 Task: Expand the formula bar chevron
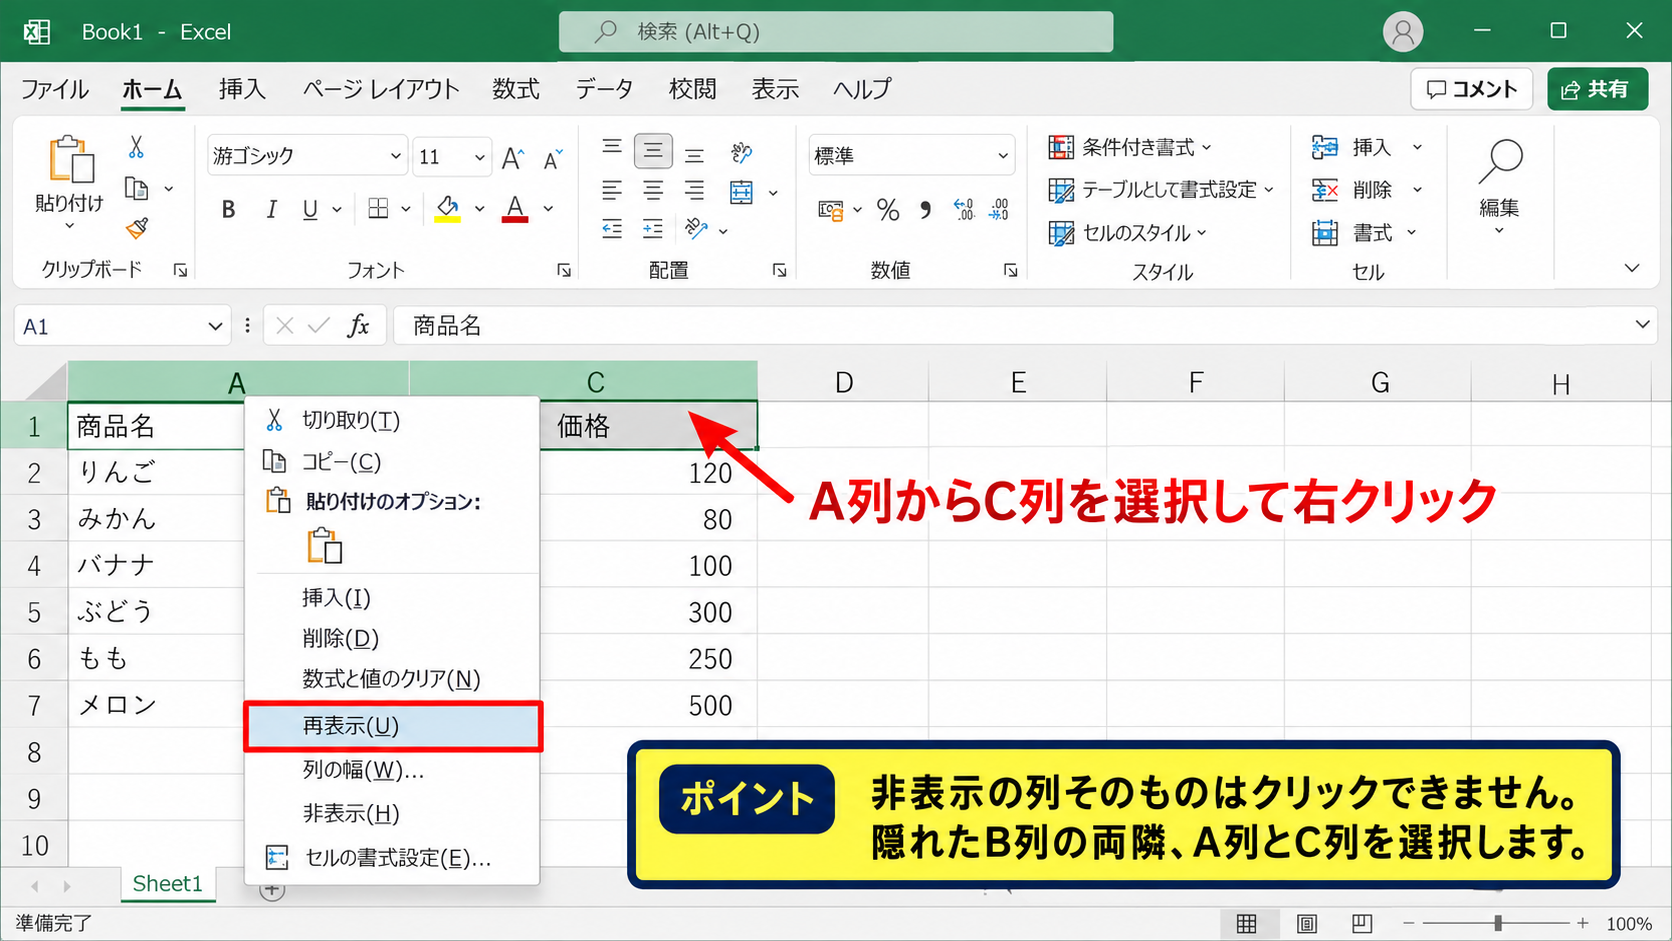point(1642,324)
